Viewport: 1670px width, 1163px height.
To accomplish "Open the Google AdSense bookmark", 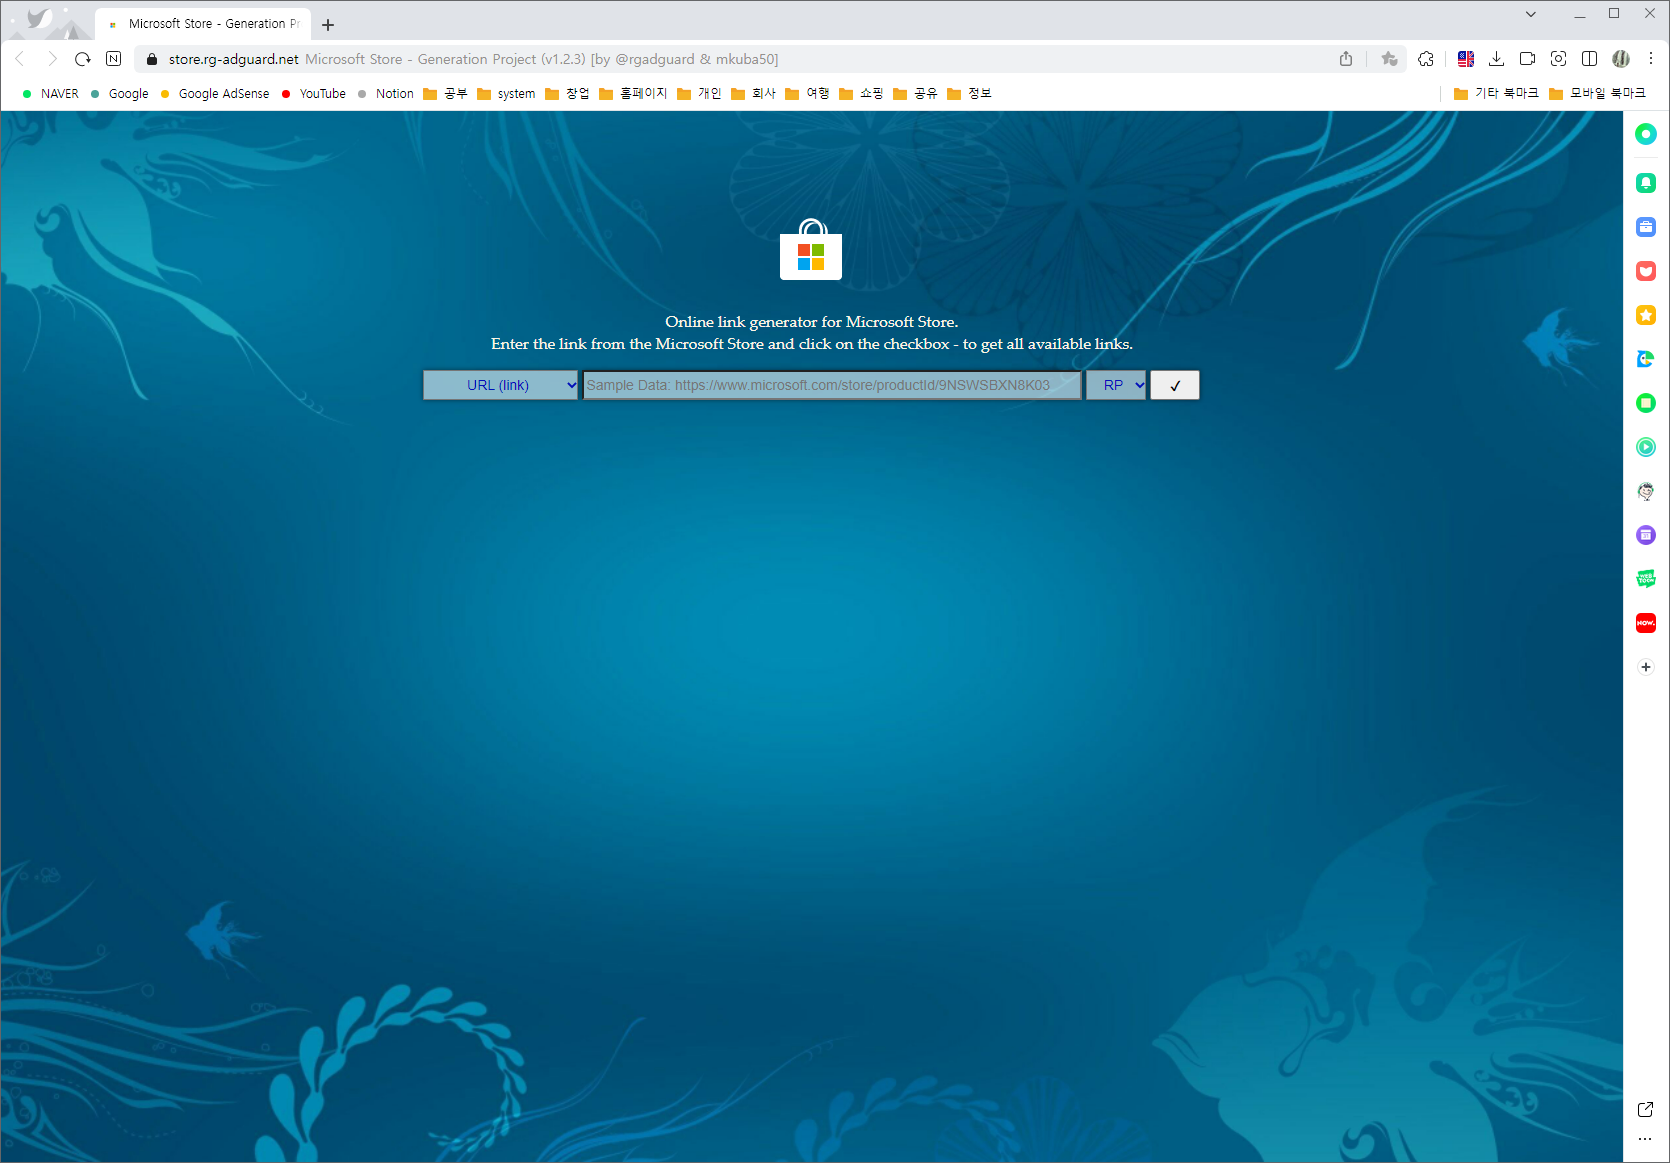I will (214, 93).
